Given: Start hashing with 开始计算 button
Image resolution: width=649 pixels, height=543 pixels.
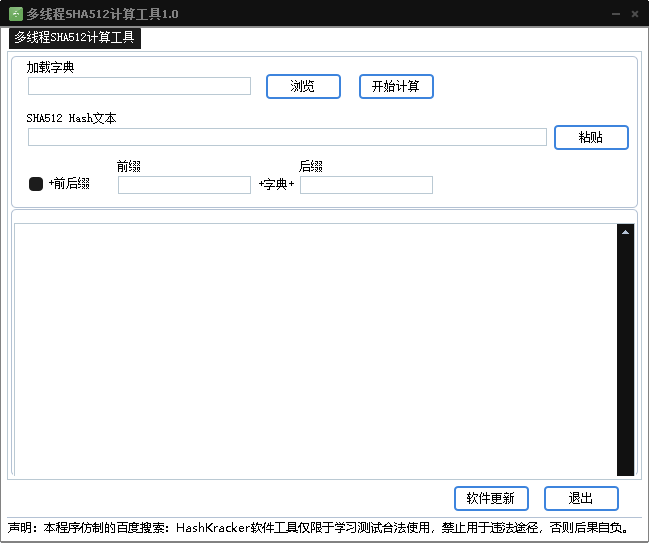Looking at the screenshot, I should [x=396, y=87].
